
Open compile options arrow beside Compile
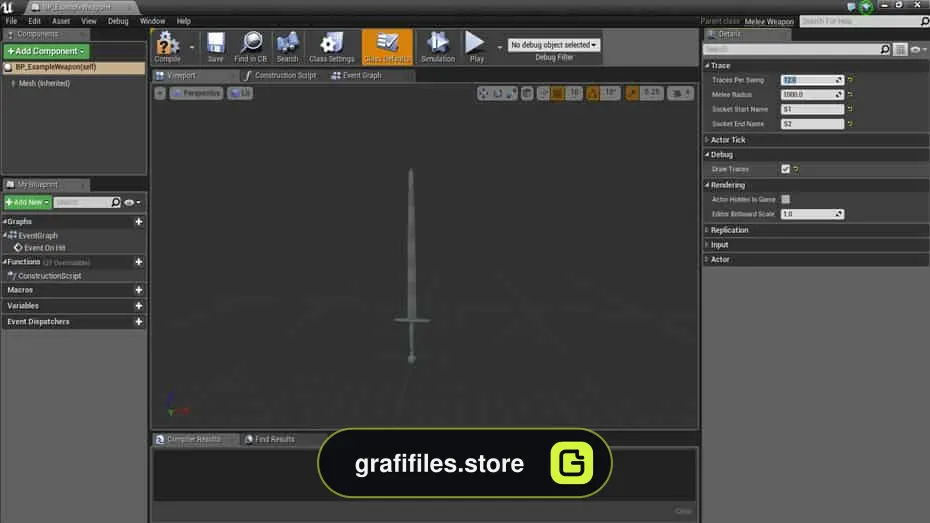point(192,47)
